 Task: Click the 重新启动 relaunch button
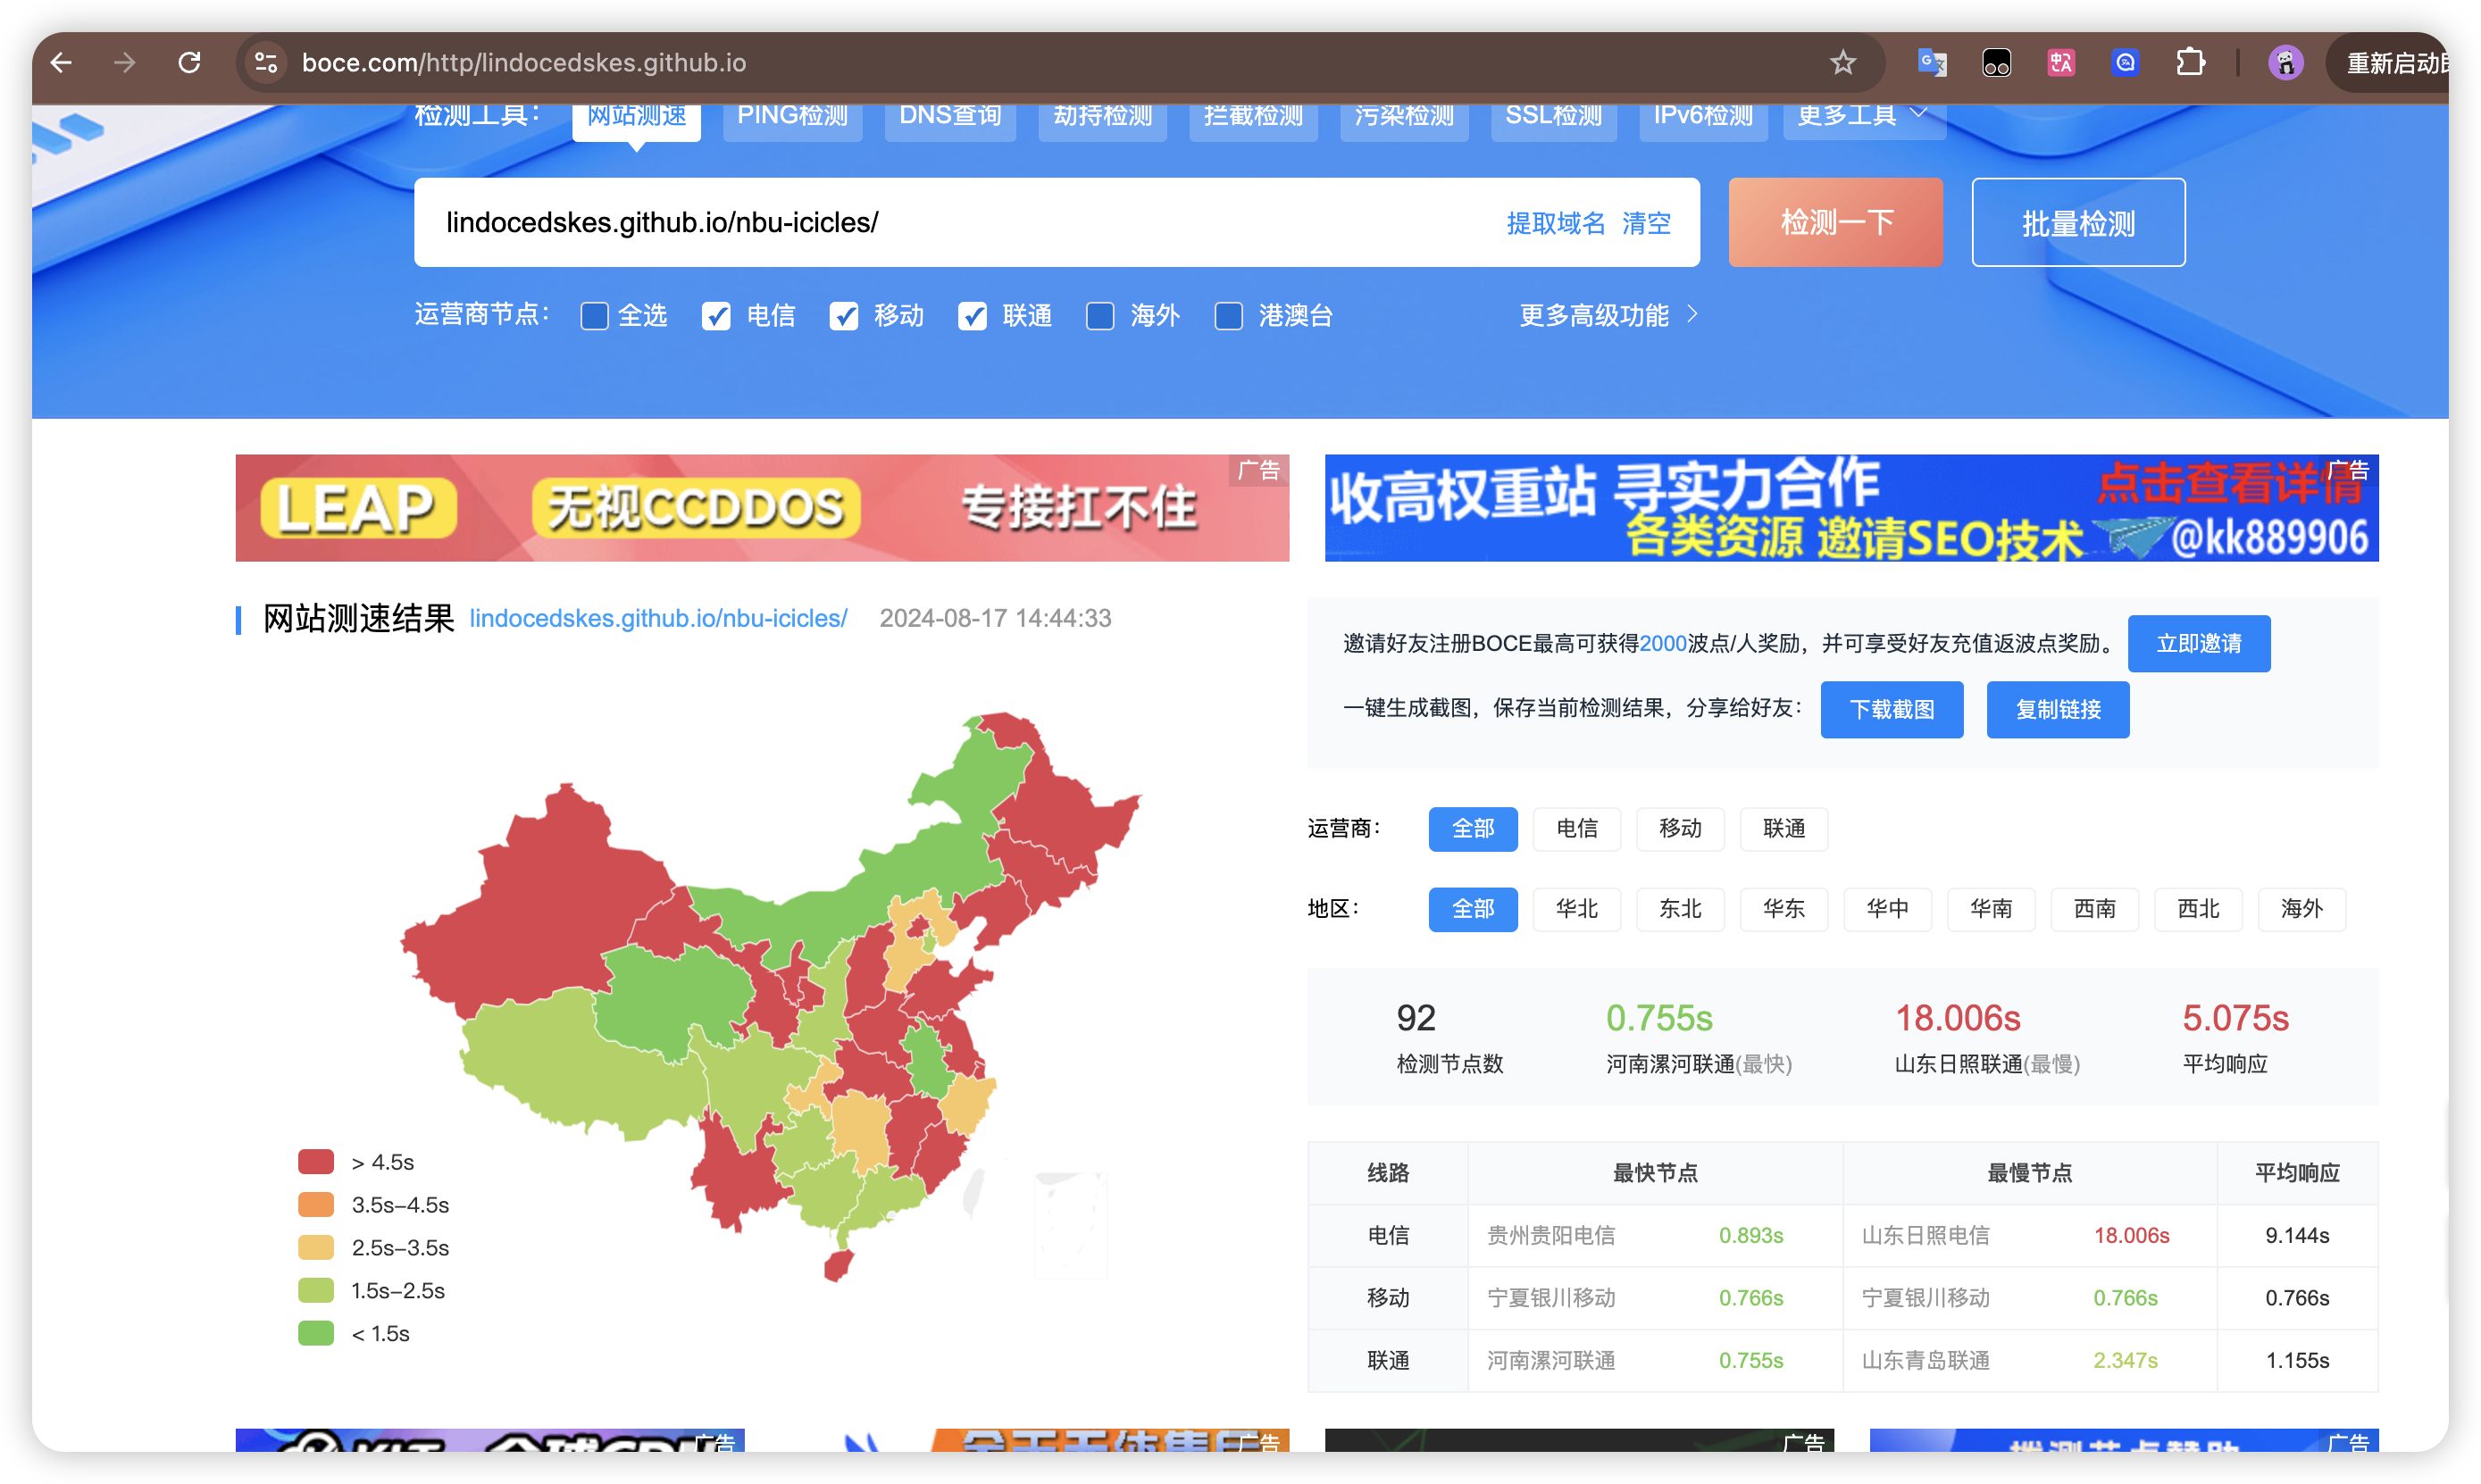[x=2390, y=63]
